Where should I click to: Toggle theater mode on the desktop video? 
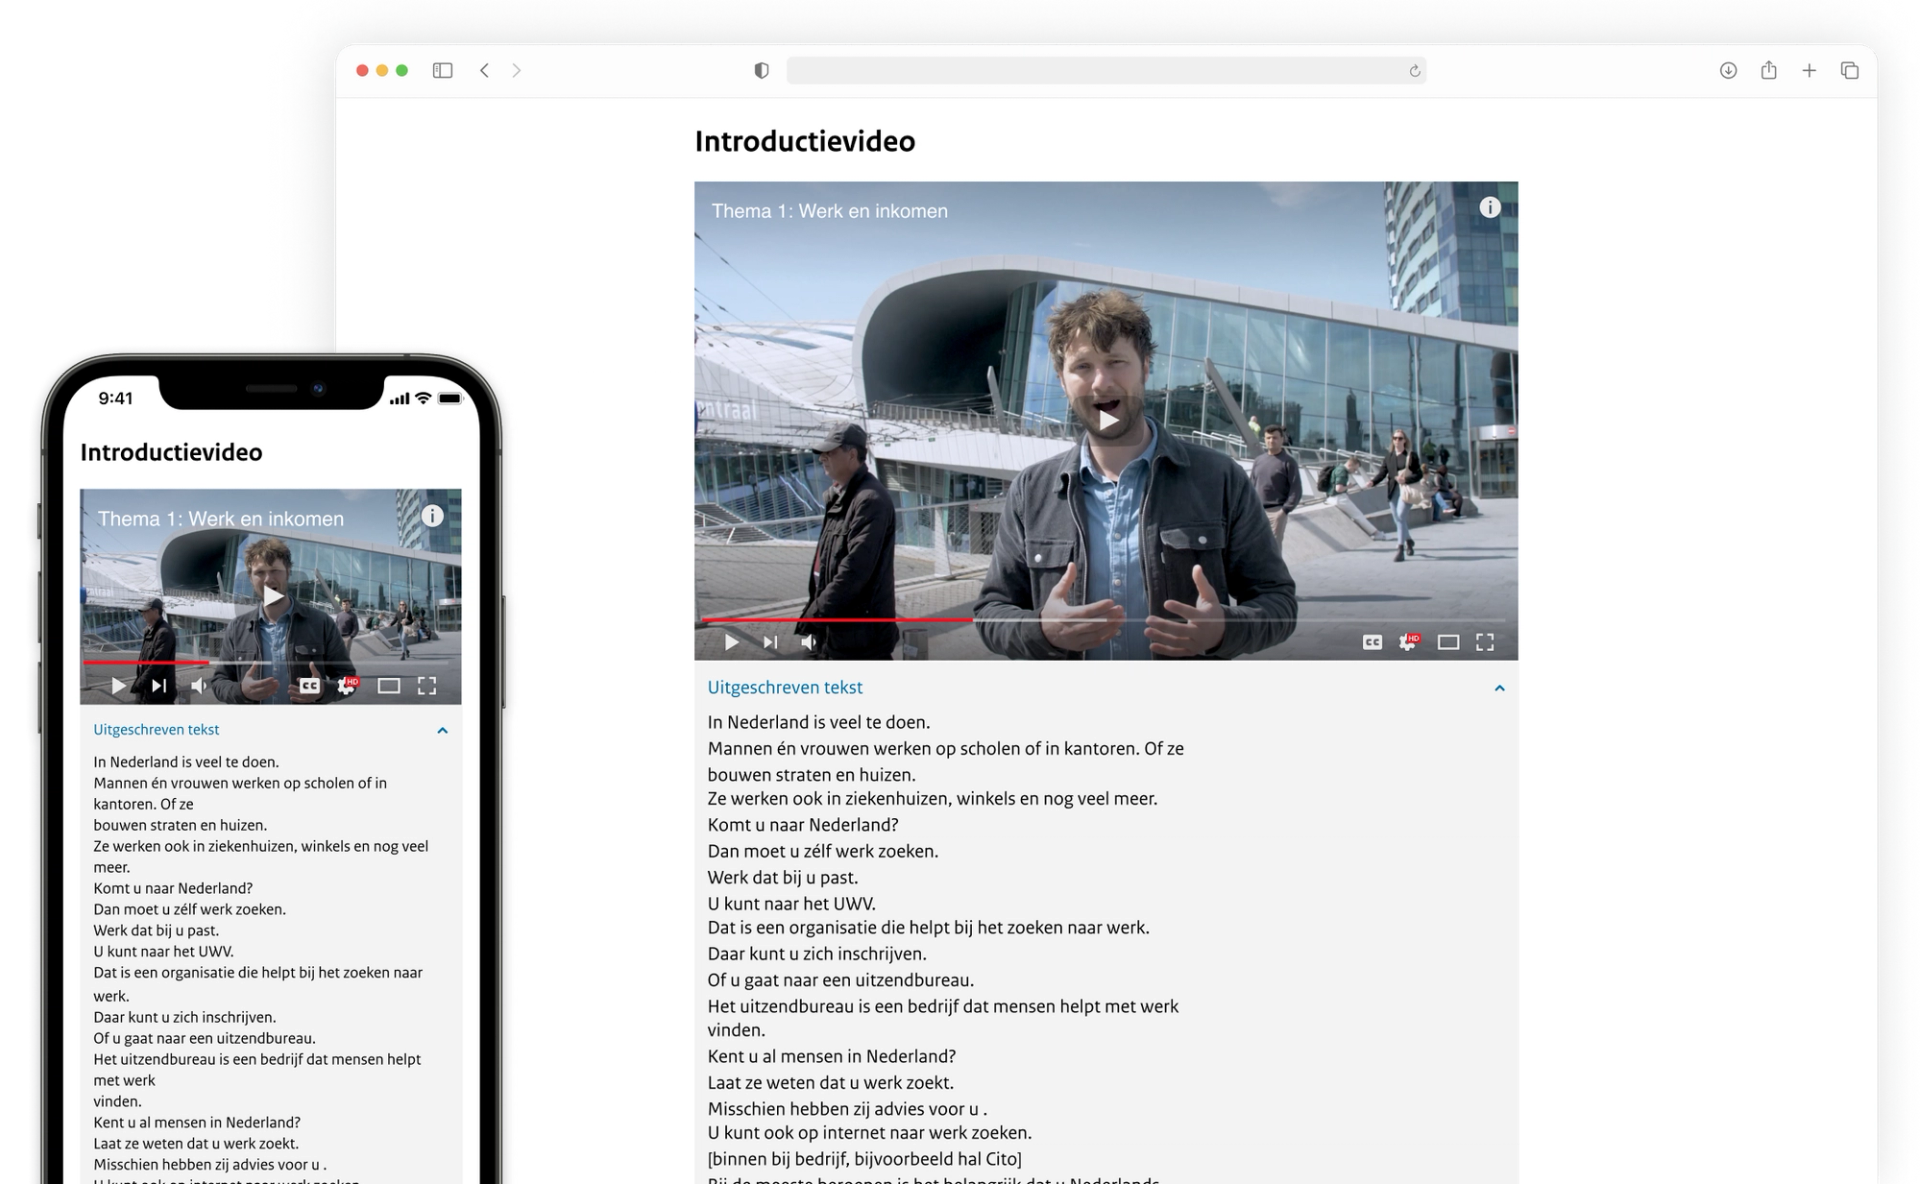click(1448, 642)
